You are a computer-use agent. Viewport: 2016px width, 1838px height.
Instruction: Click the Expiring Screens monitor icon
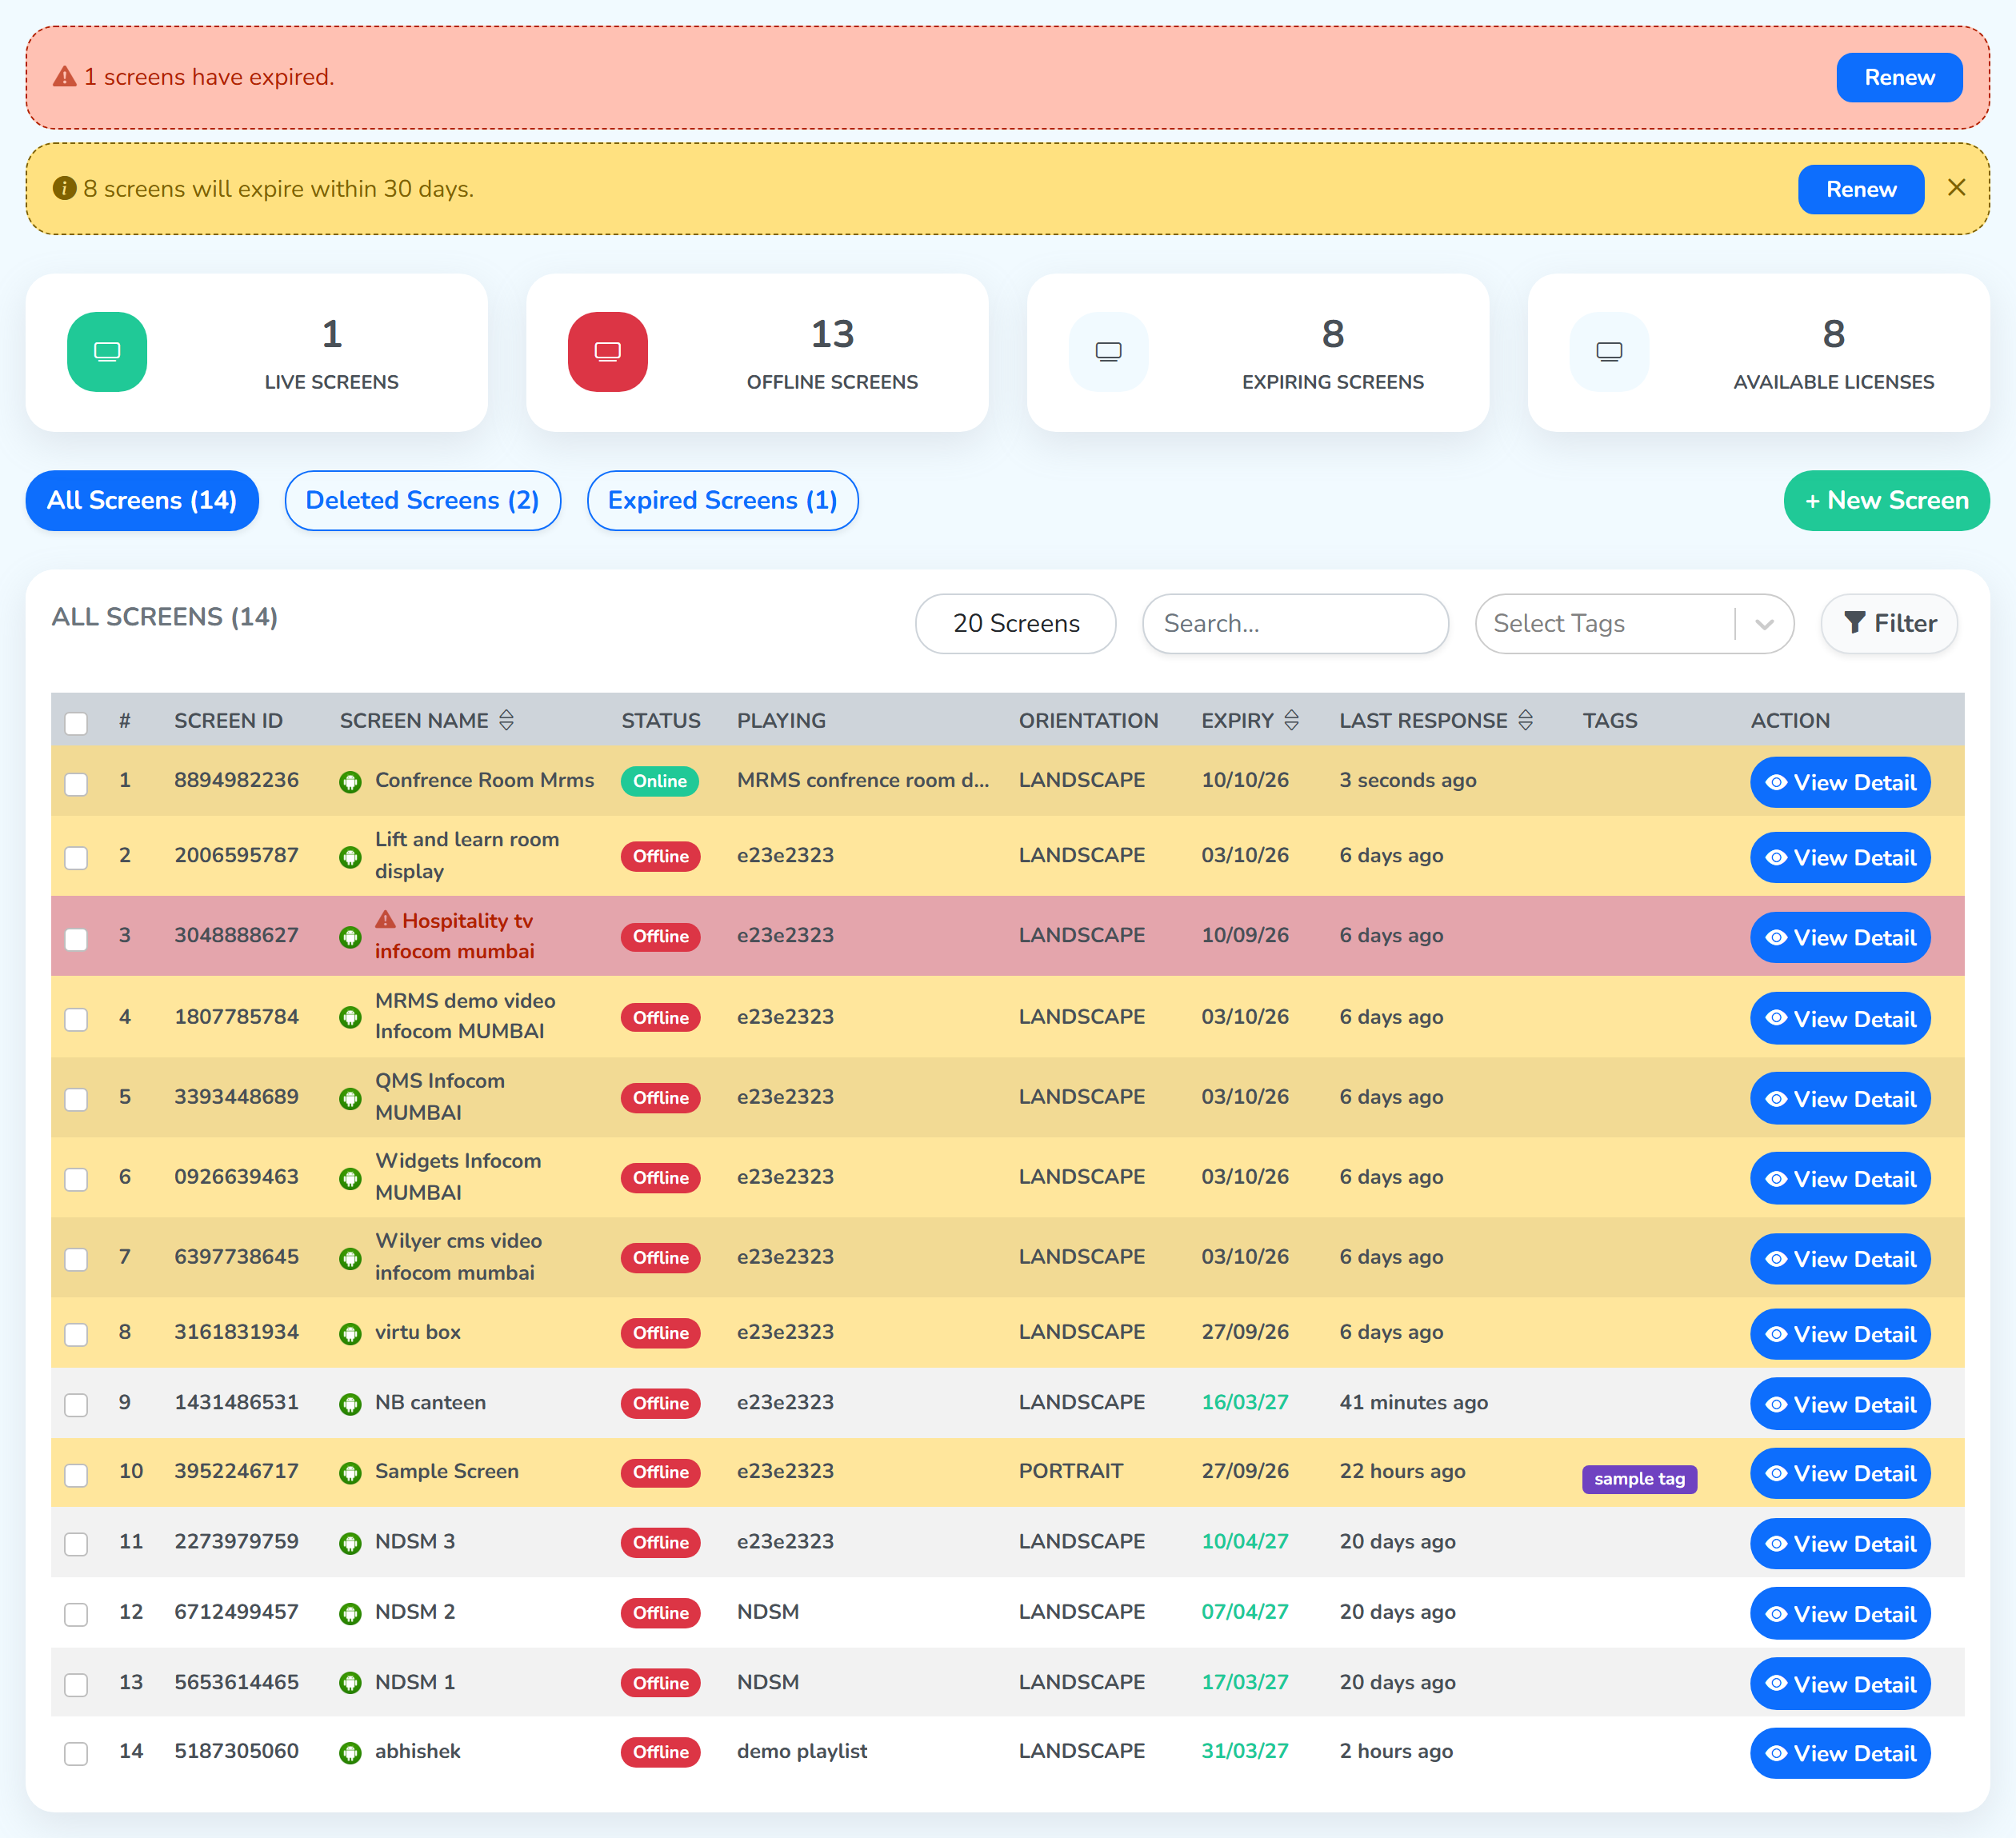coord(1109,352)
